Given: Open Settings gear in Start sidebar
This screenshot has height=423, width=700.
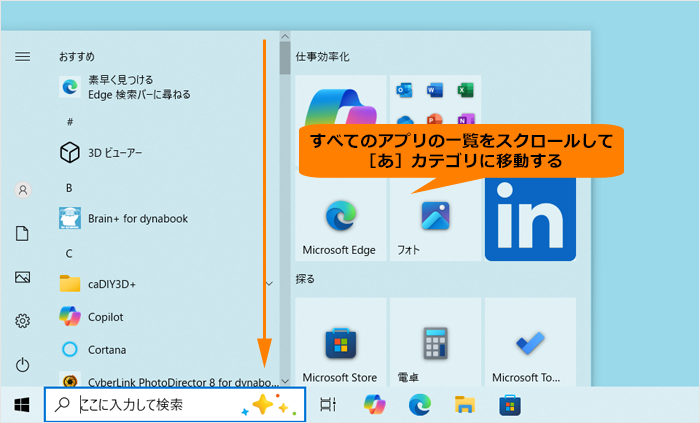Looking at the screenshot, I should point(22,321).
